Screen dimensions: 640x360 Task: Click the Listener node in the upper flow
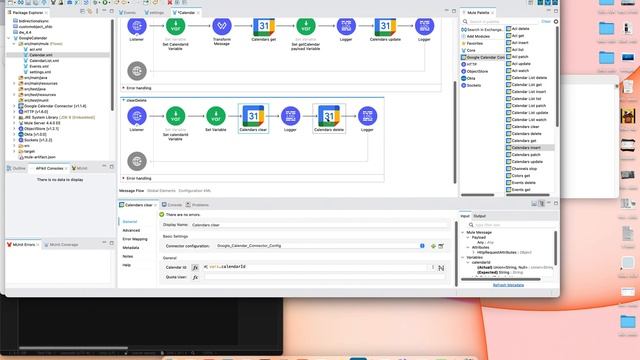(x=137, y=26)
